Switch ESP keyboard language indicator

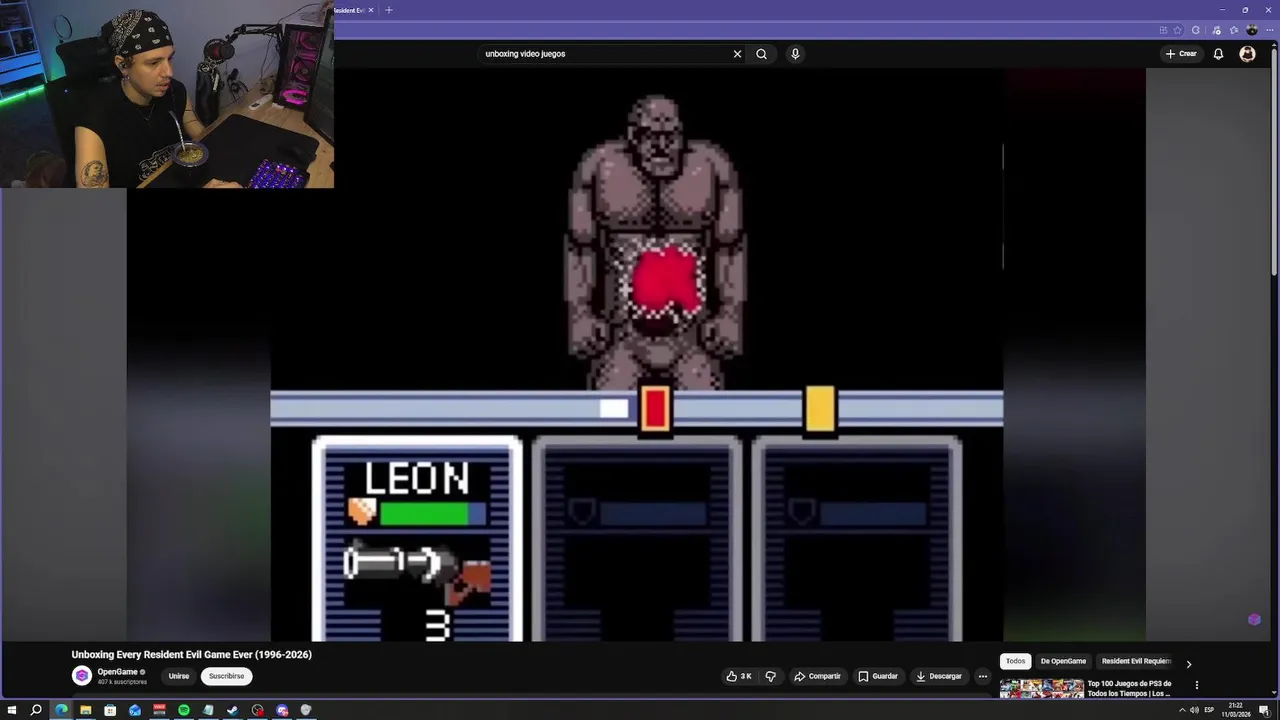(x=1209, y=710)
